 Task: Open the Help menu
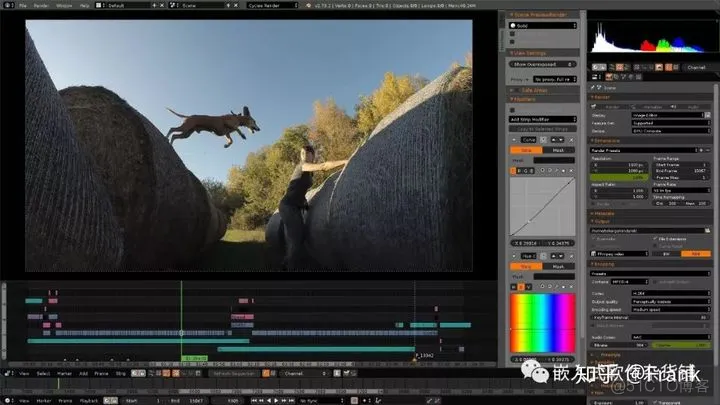pos(84,6)
